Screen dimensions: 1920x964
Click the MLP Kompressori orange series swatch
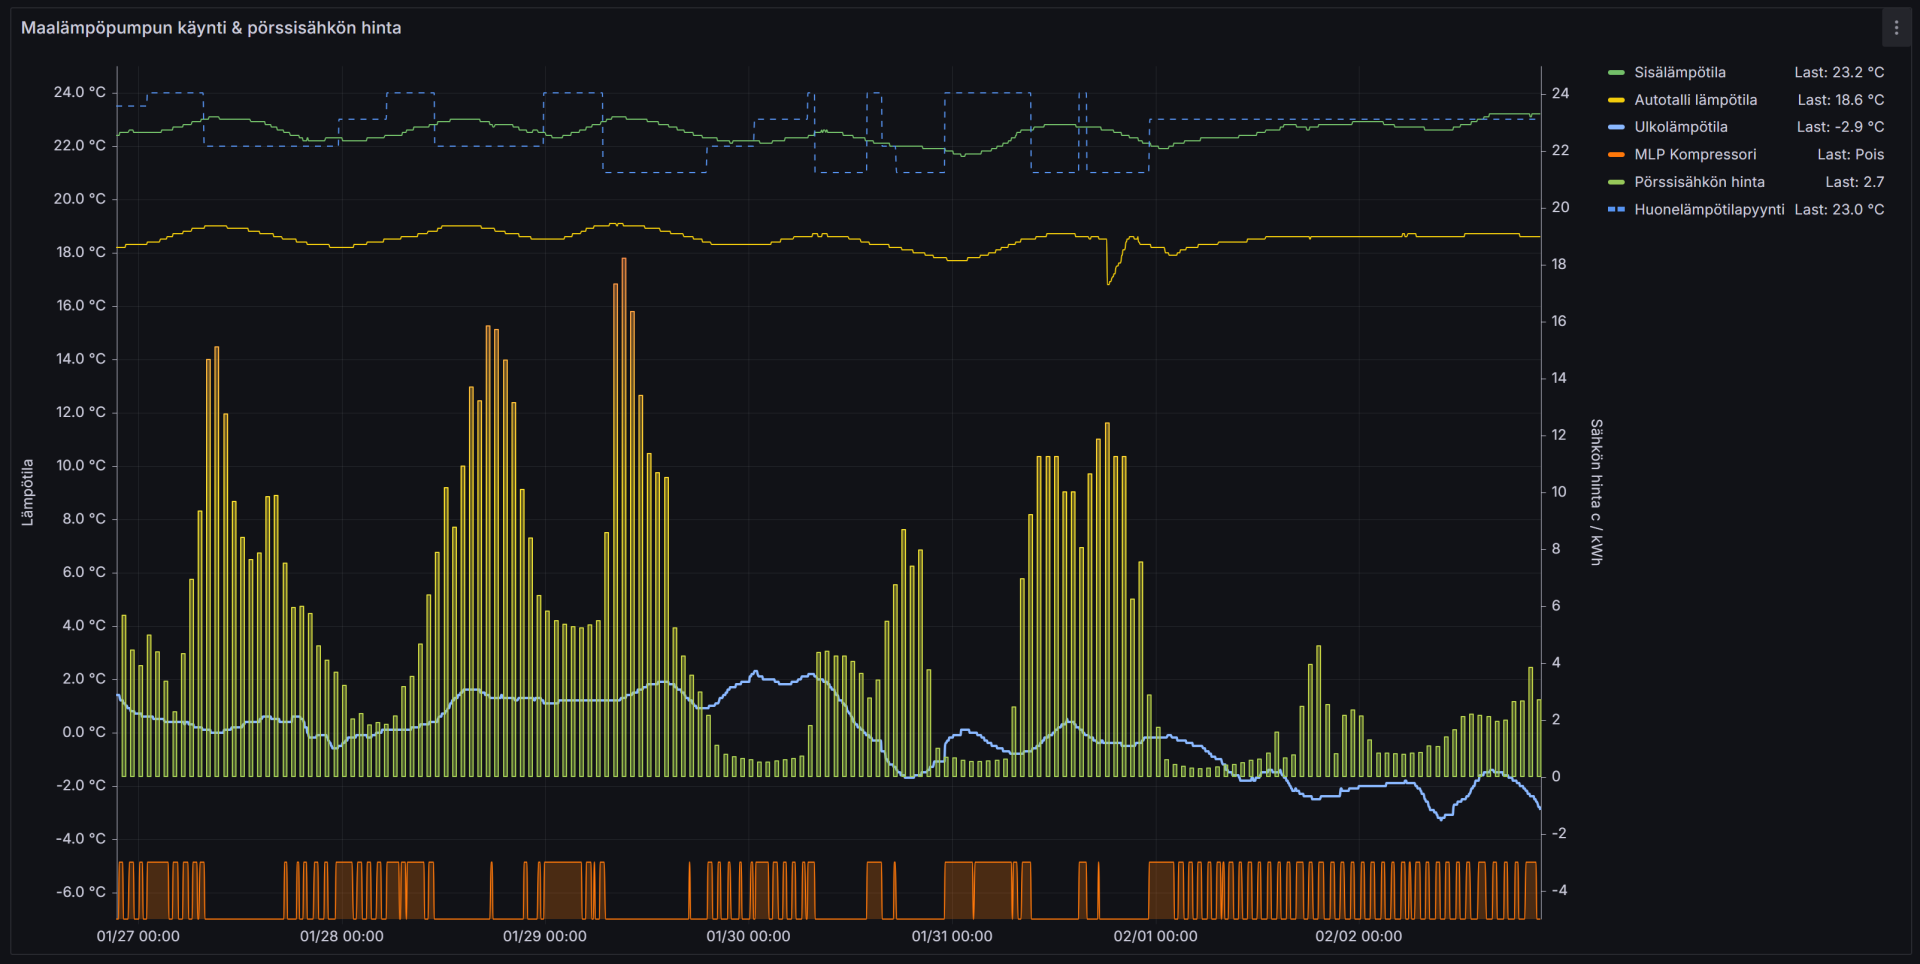tap(1616, 155)
